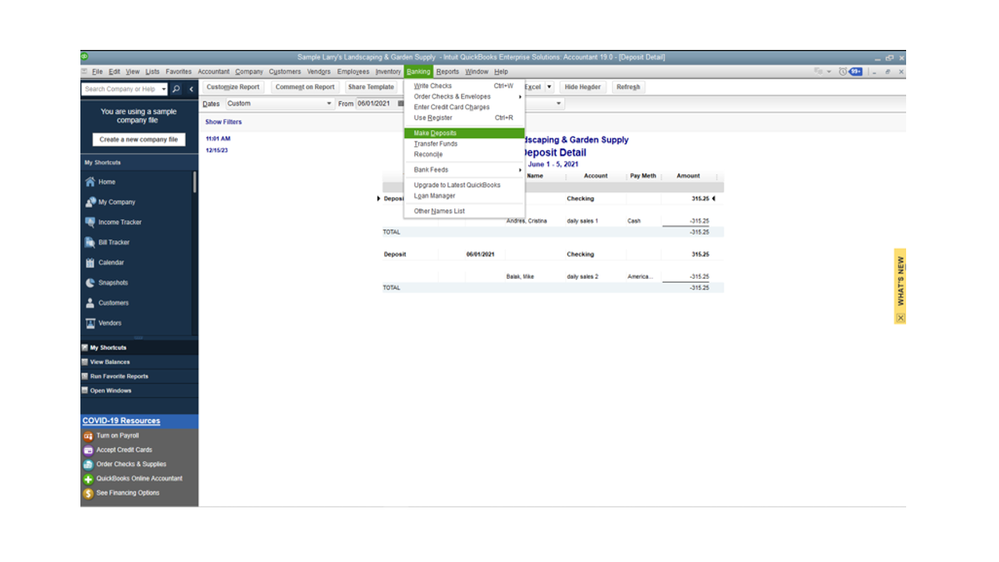Click Open Windows section icon
The image size is (999, 562).
click(x=85, y=391)
